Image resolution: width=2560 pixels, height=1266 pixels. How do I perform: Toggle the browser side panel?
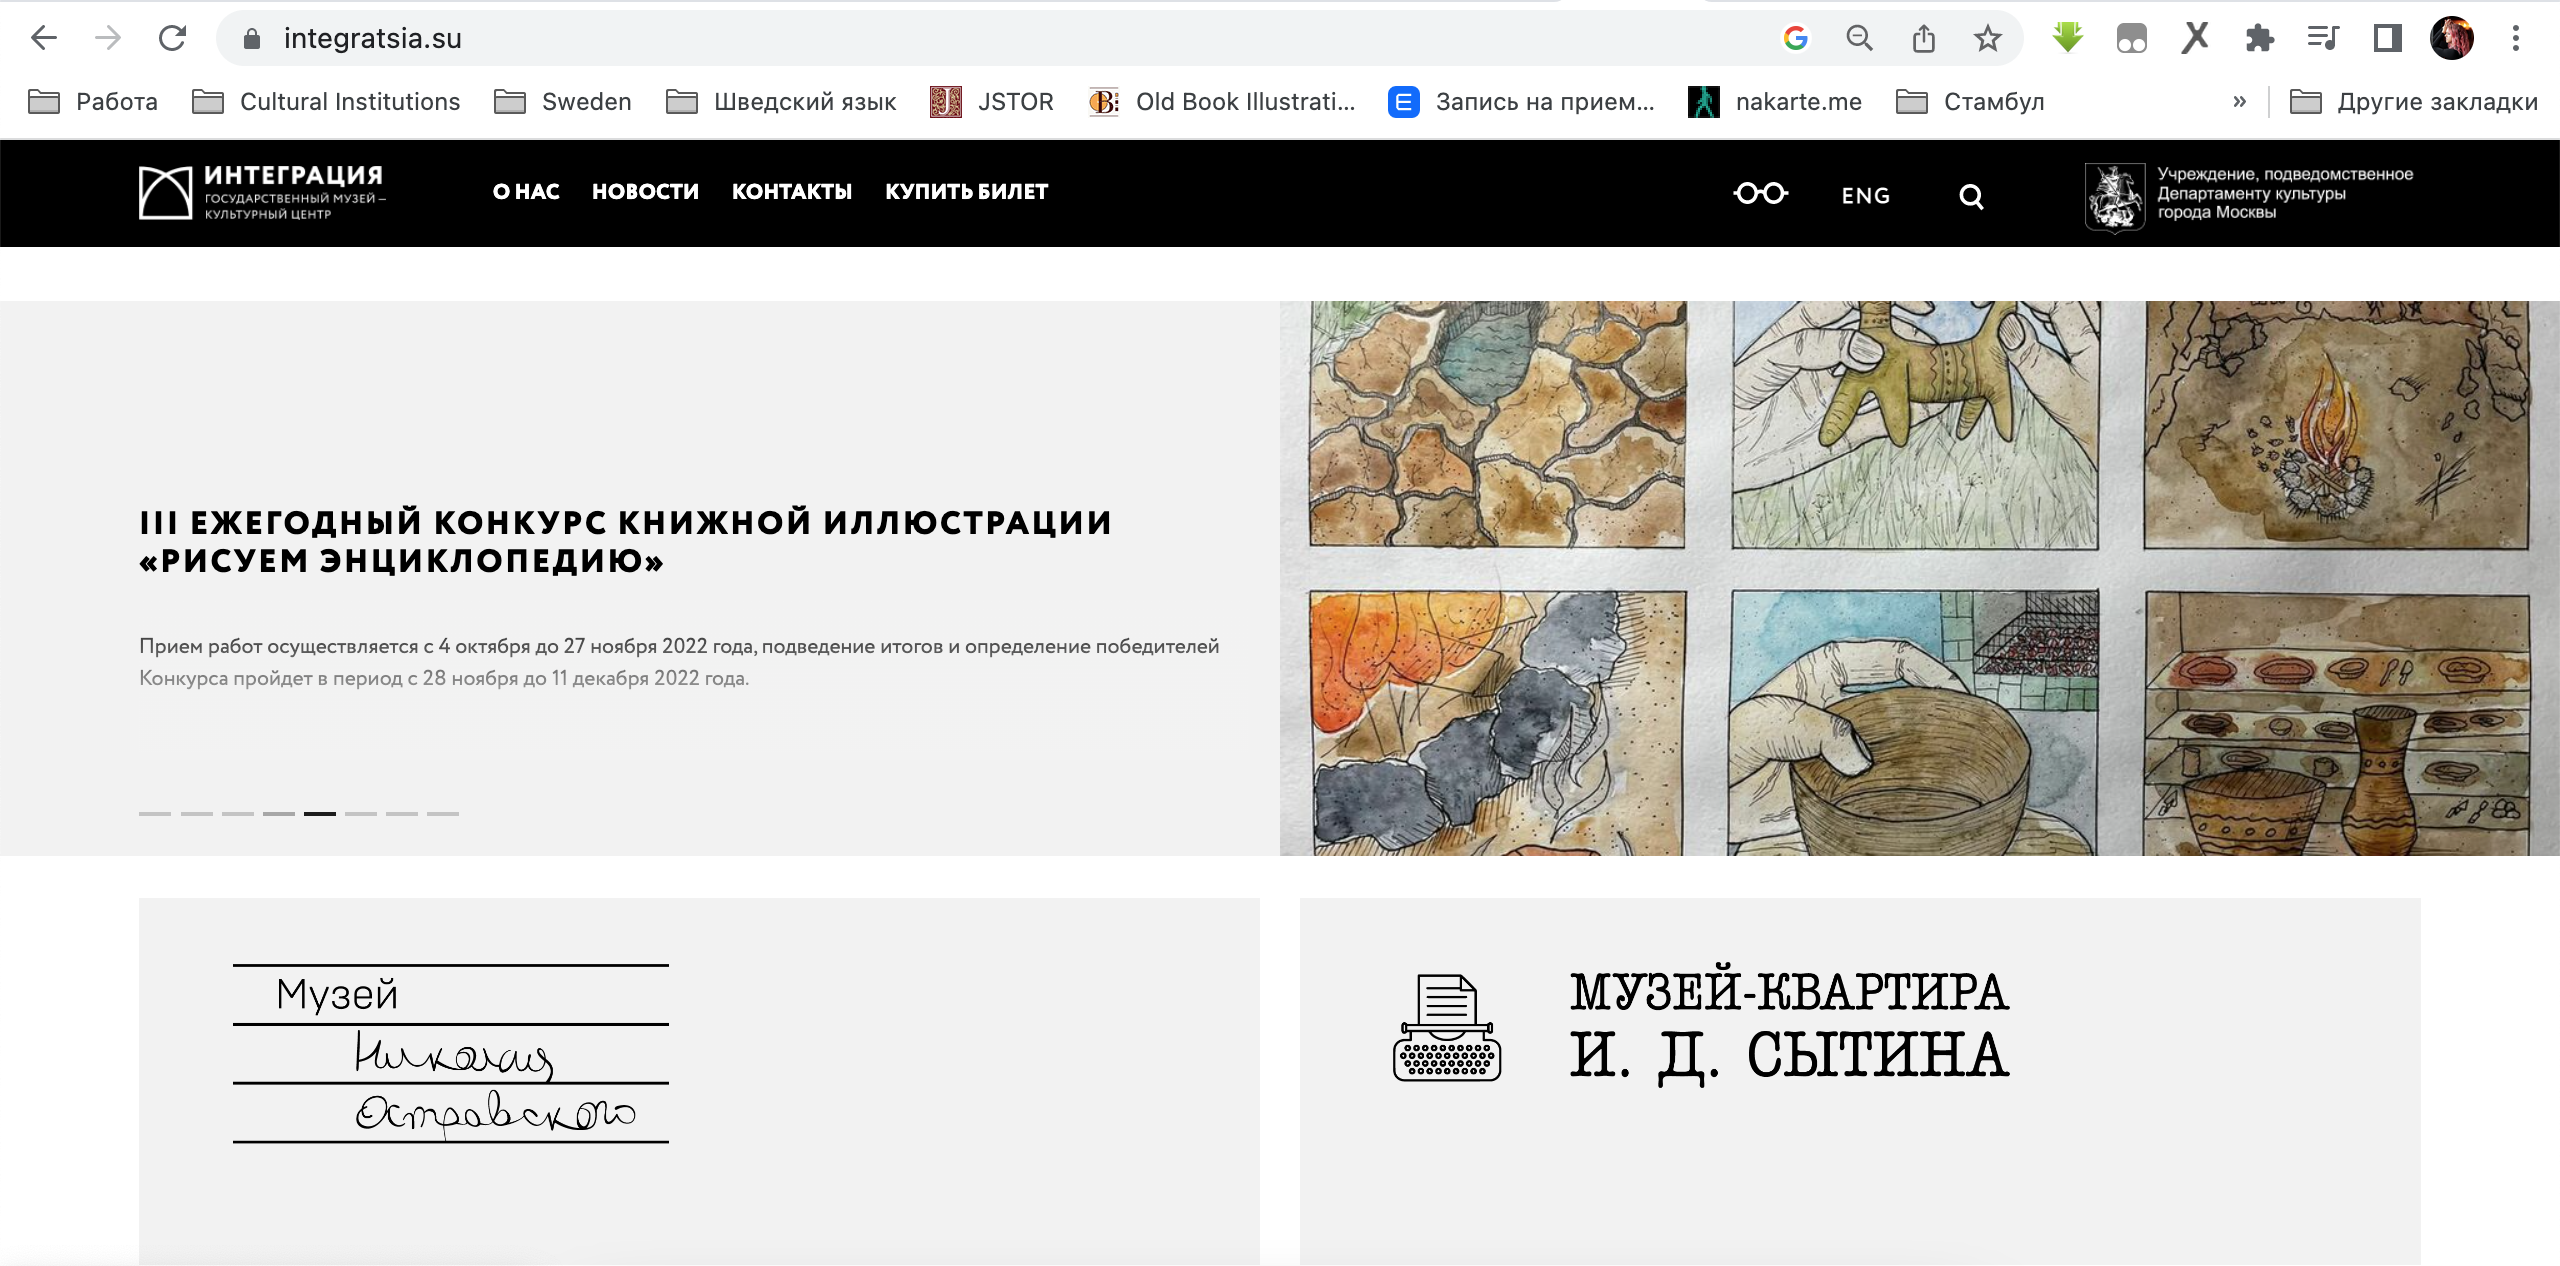2387,39
